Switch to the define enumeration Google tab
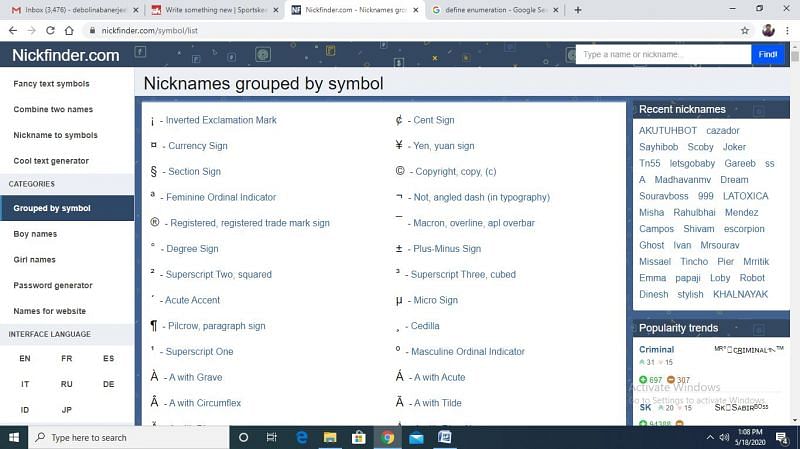Screen dimensions: 800x449 [488, 10]
